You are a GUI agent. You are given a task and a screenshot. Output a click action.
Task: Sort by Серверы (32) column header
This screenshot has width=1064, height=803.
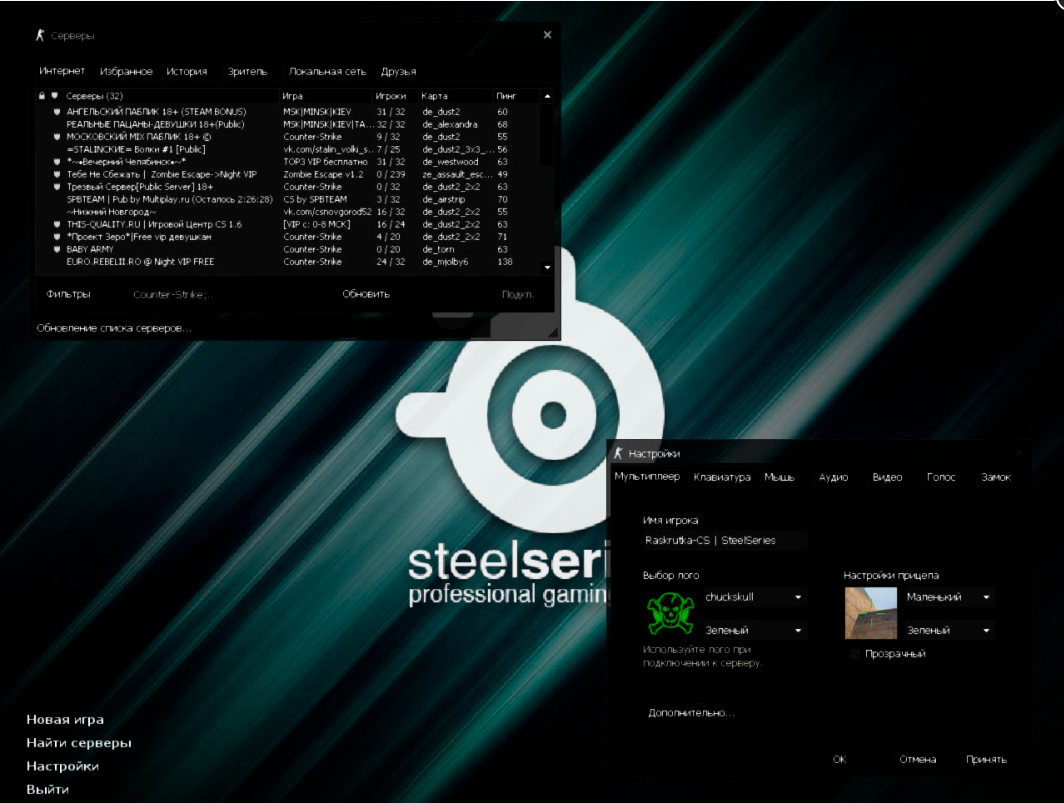[x=170, y=96]
